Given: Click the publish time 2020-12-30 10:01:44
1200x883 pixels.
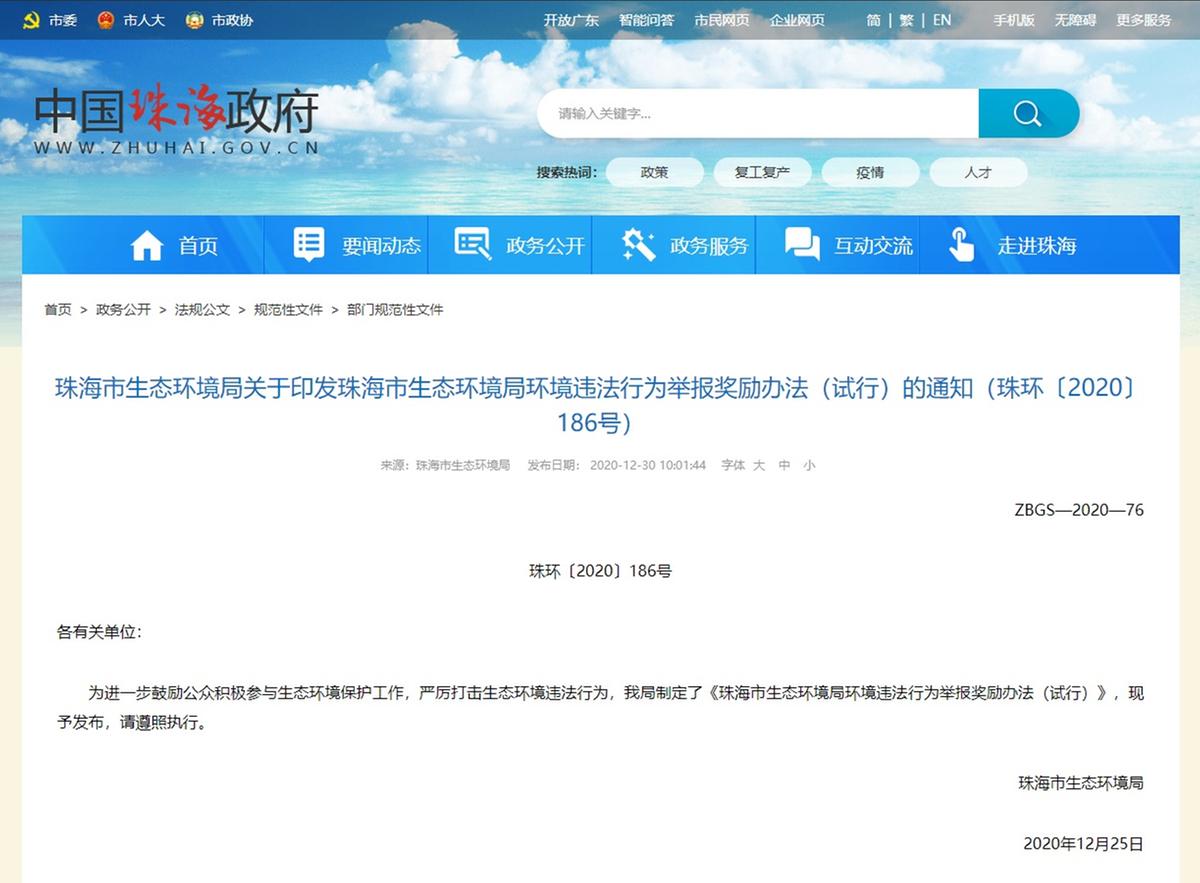Looking at the screenshot, I should click(x=648, y=465).
